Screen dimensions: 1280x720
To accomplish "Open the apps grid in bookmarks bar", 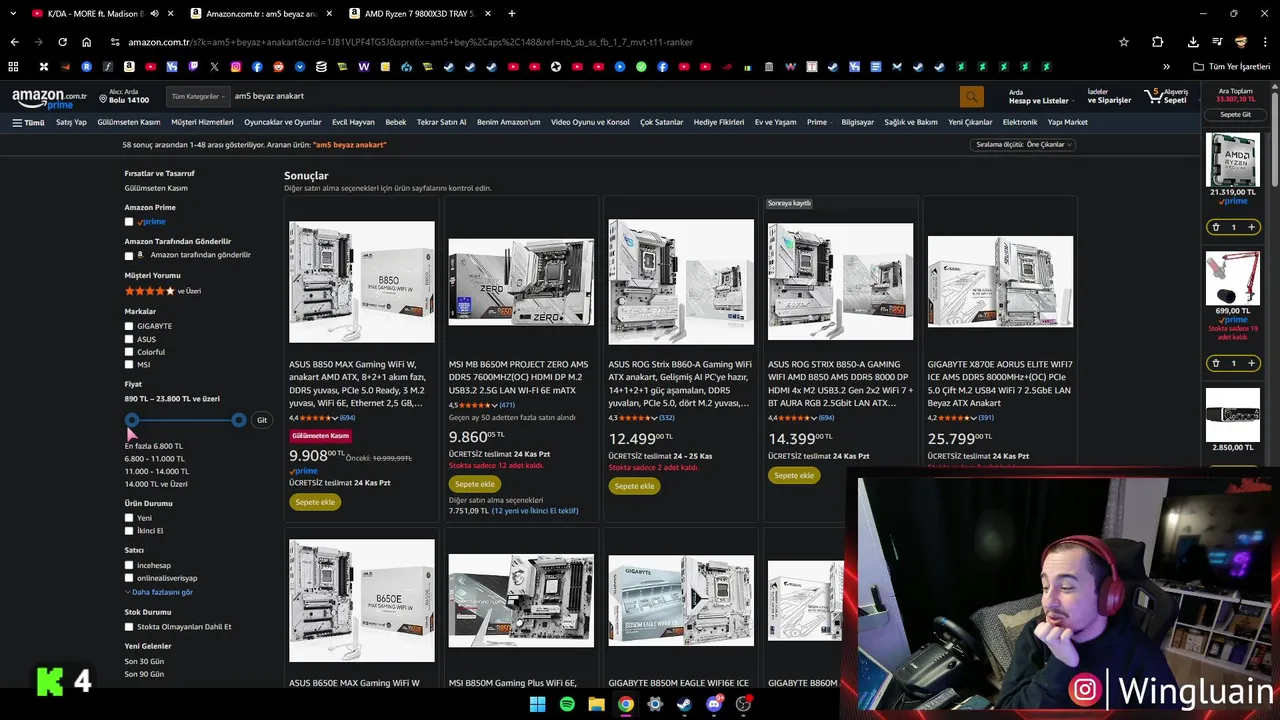I will [13, 67].
